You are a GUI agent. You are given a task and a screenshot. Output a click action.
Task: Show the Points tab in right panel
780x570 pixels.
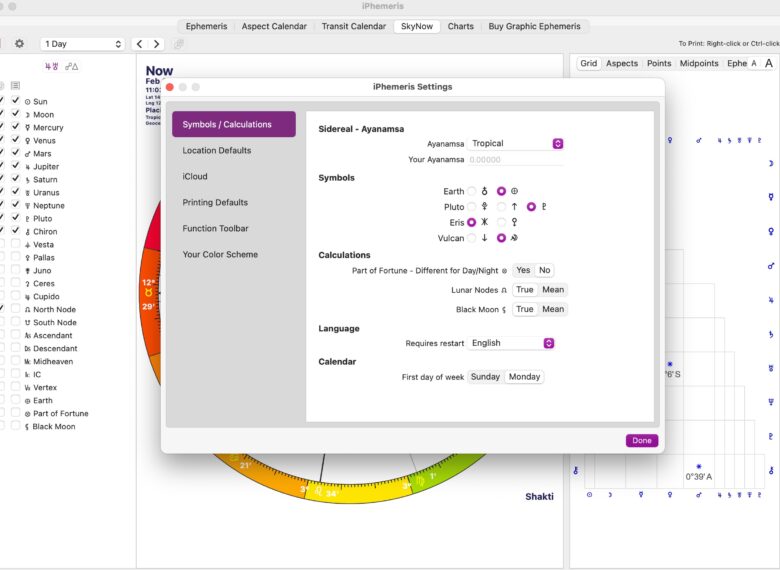[x=659, y=63]
